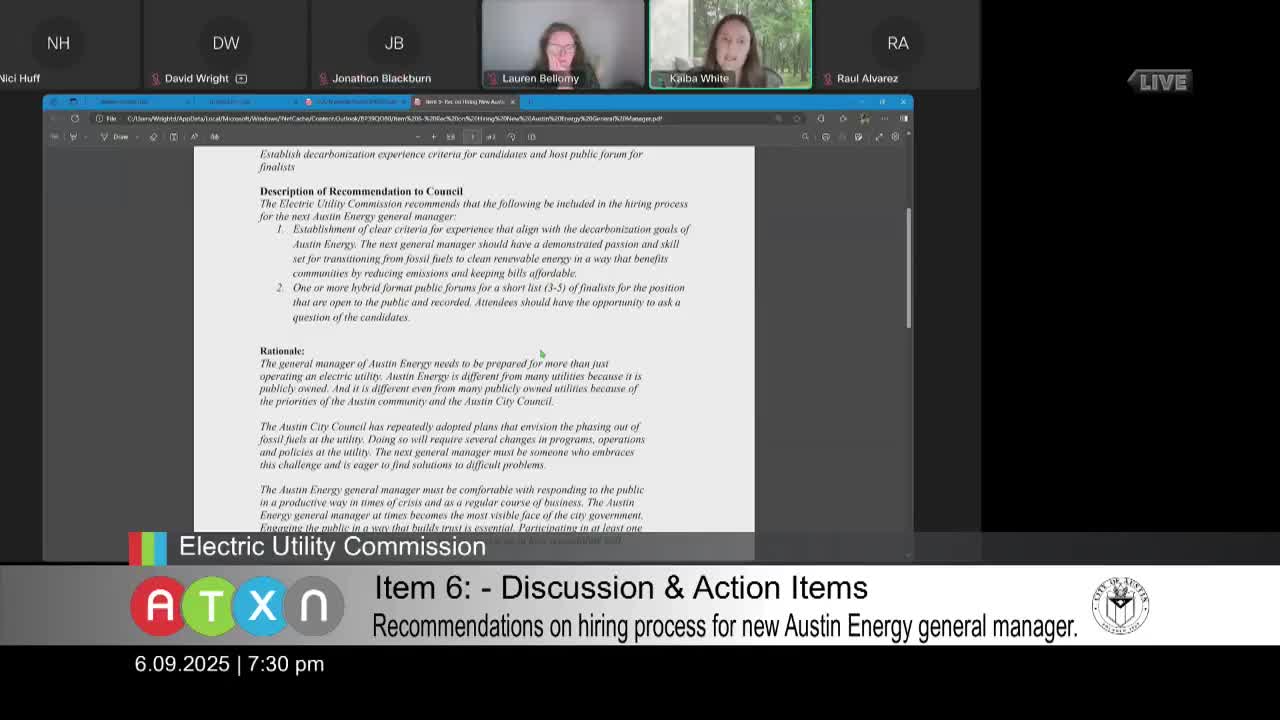The width and height of the screenshot is (1280, 720).
Task: Select the Draw tool in PDF toolbar
Action: 113,137
